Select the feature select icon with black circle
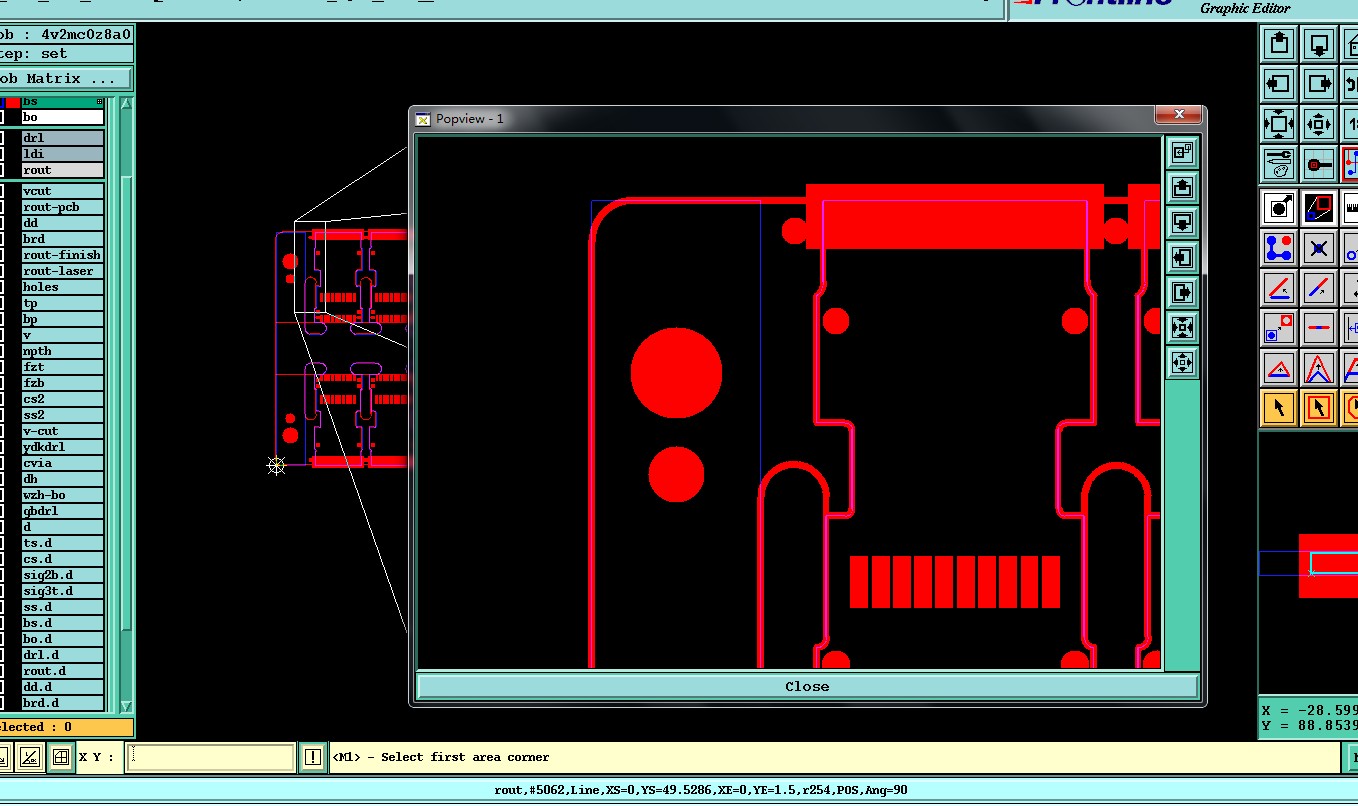 pyautogui.click(x=1279, y=208)
